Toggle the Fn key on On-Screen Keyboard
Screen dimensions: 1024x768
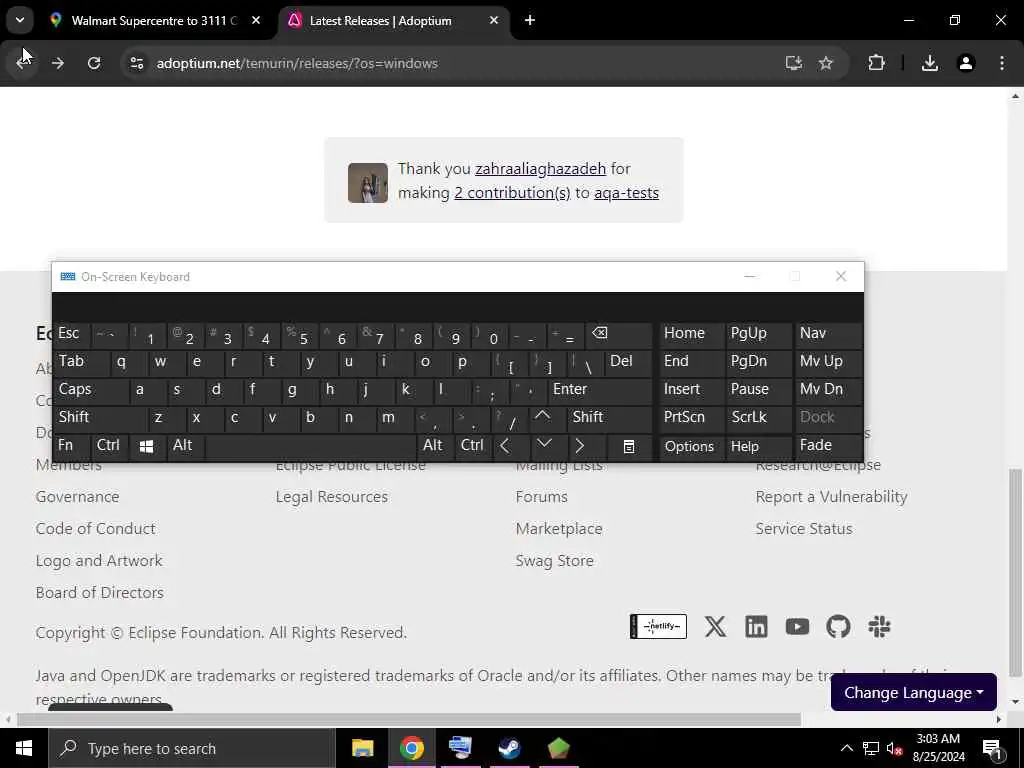point(72,447)
